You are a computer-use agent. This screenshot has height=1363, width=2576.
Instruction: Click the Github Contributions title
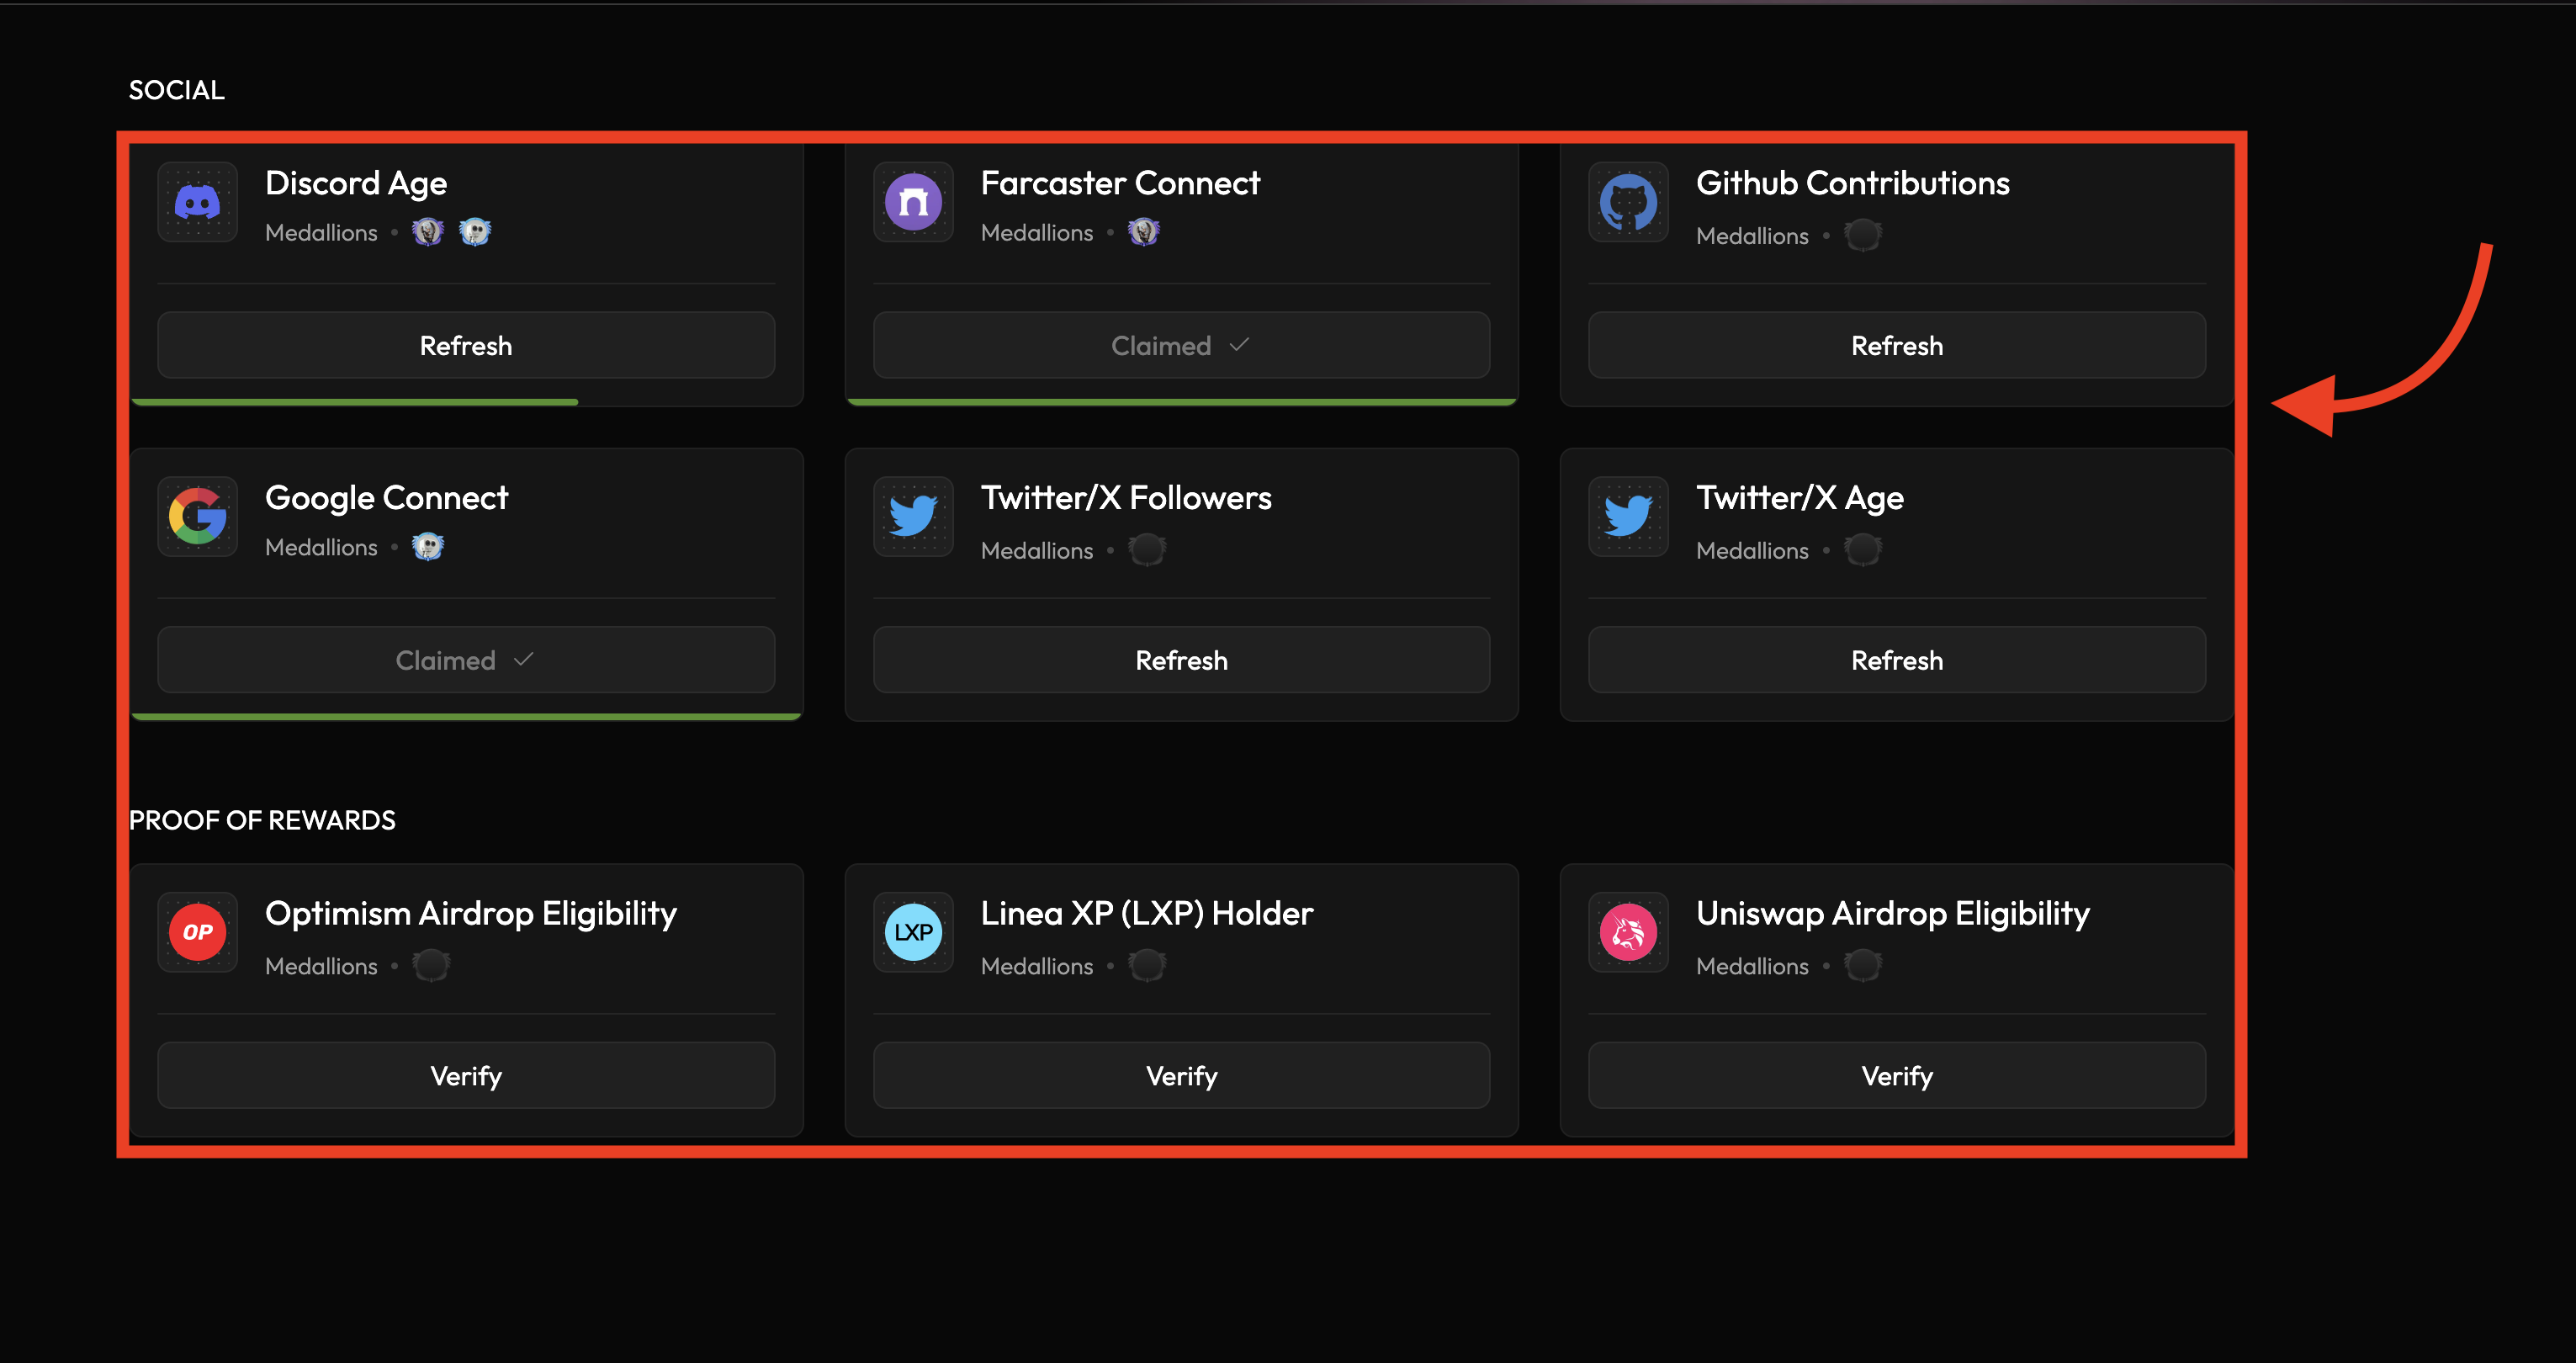[x=1853, y=183]
